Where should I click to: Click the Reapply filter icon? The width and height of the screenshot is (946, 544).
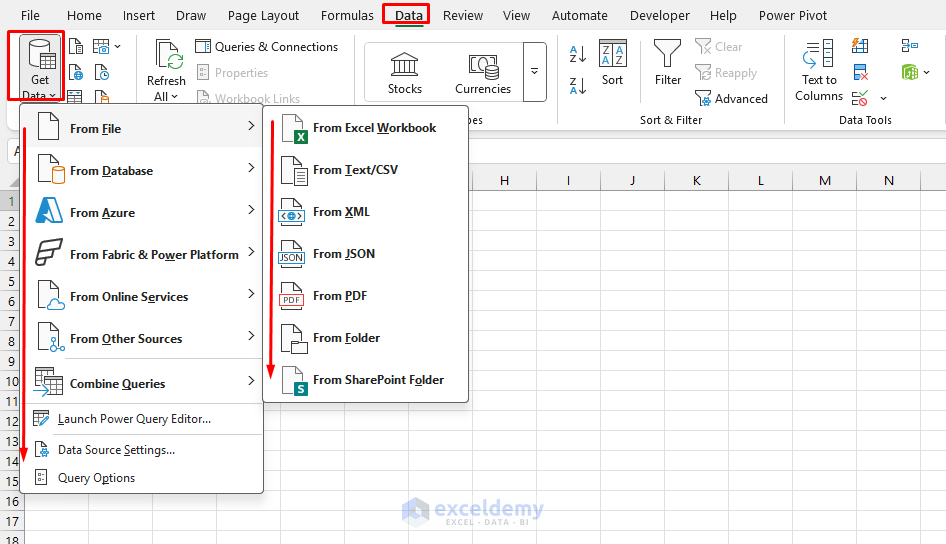703,72
